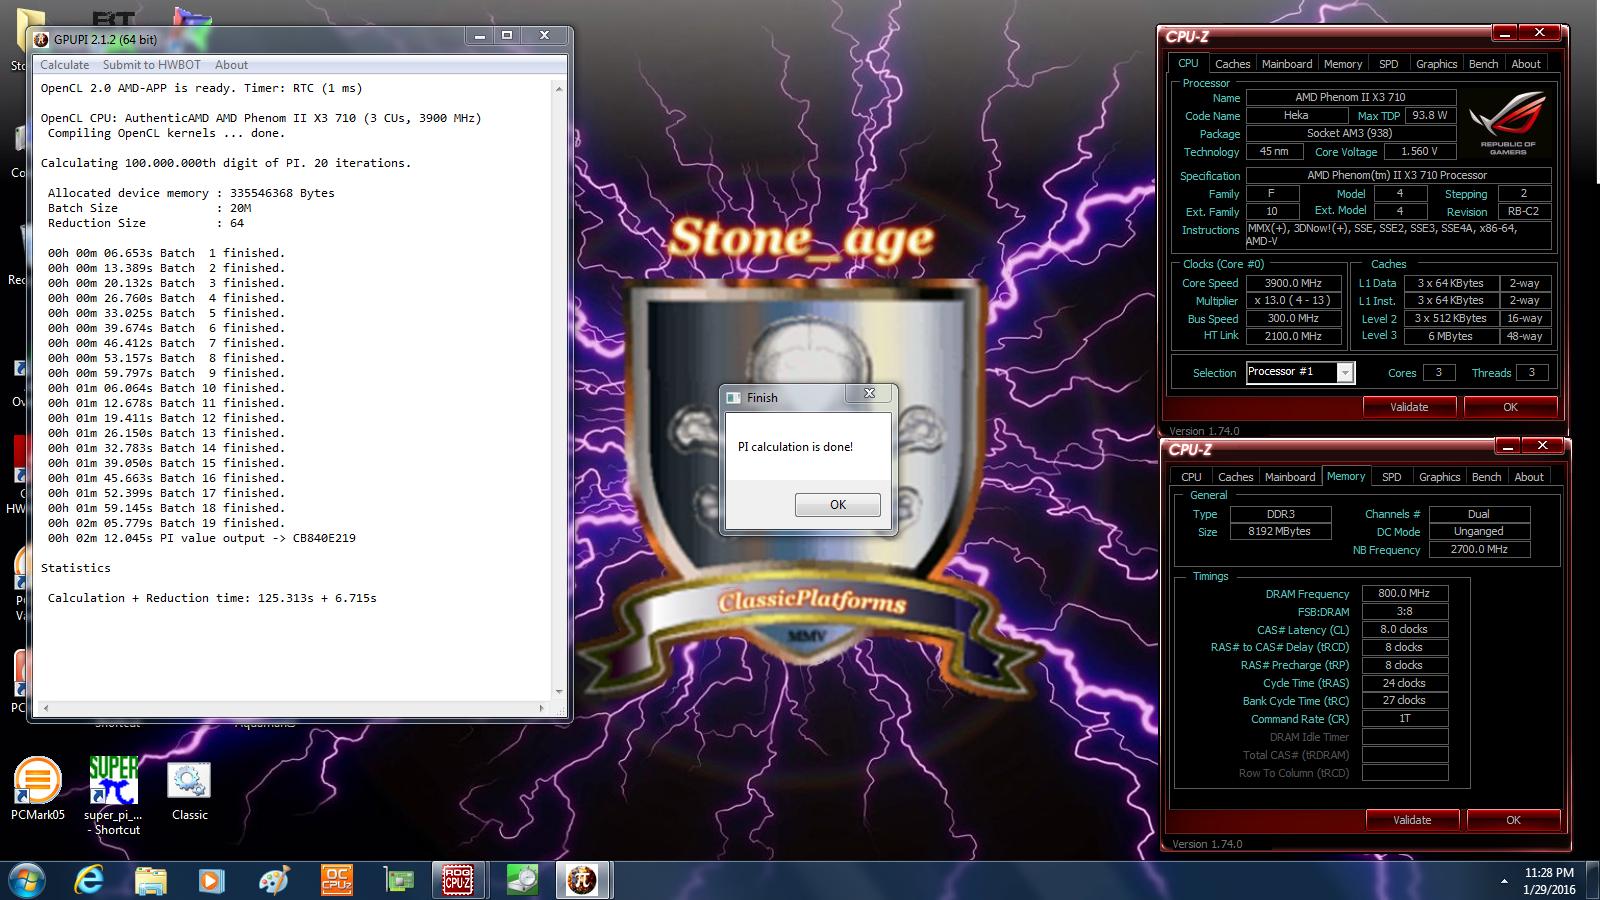The image size is (1600, 900).
Task: Switch to ROG CPU-Z taskbar button
Action: [459, 880]
